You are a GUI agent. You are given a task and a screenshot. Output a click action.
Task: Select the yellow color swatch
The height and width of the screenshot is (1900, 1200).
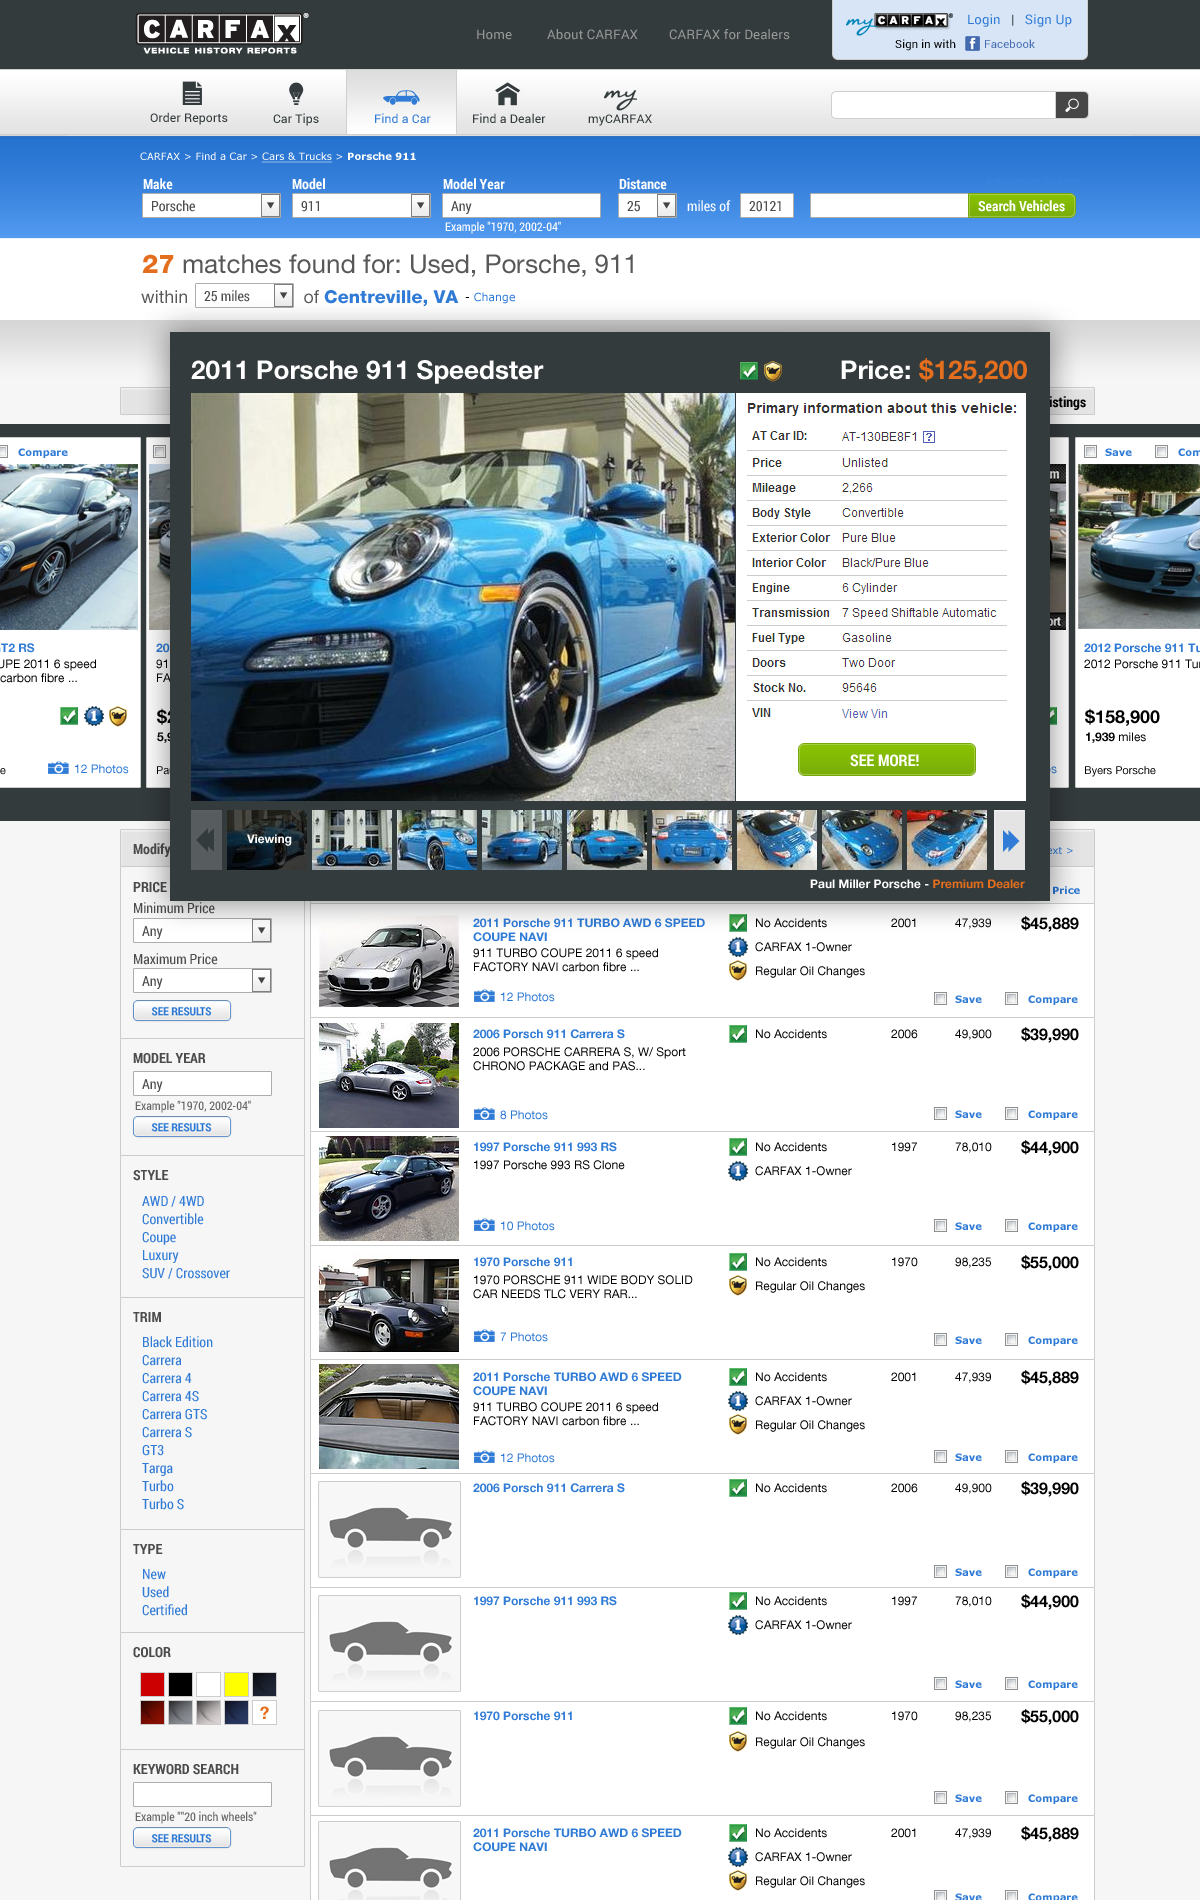[x=236, y=1684]
